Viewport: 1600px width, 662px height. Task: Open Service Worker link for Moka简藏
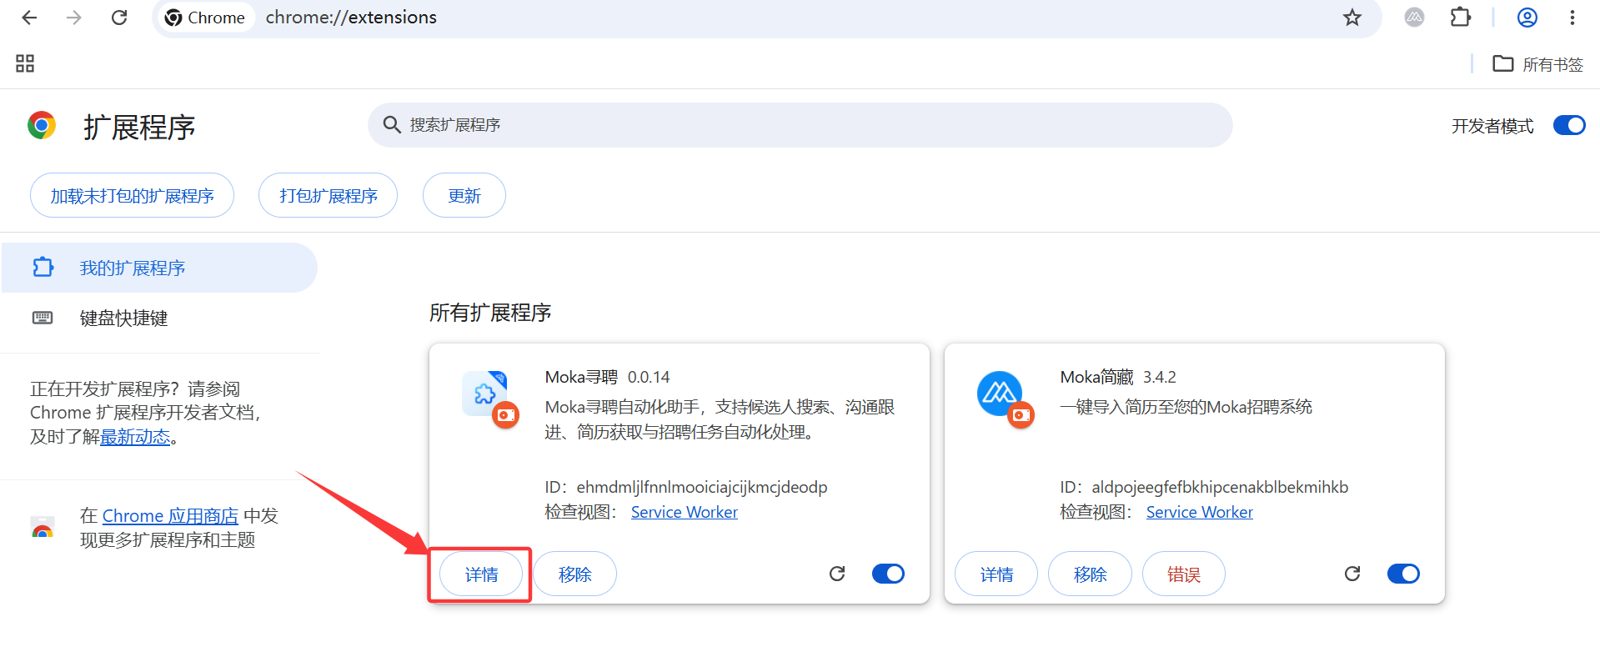click(1199, 512)
